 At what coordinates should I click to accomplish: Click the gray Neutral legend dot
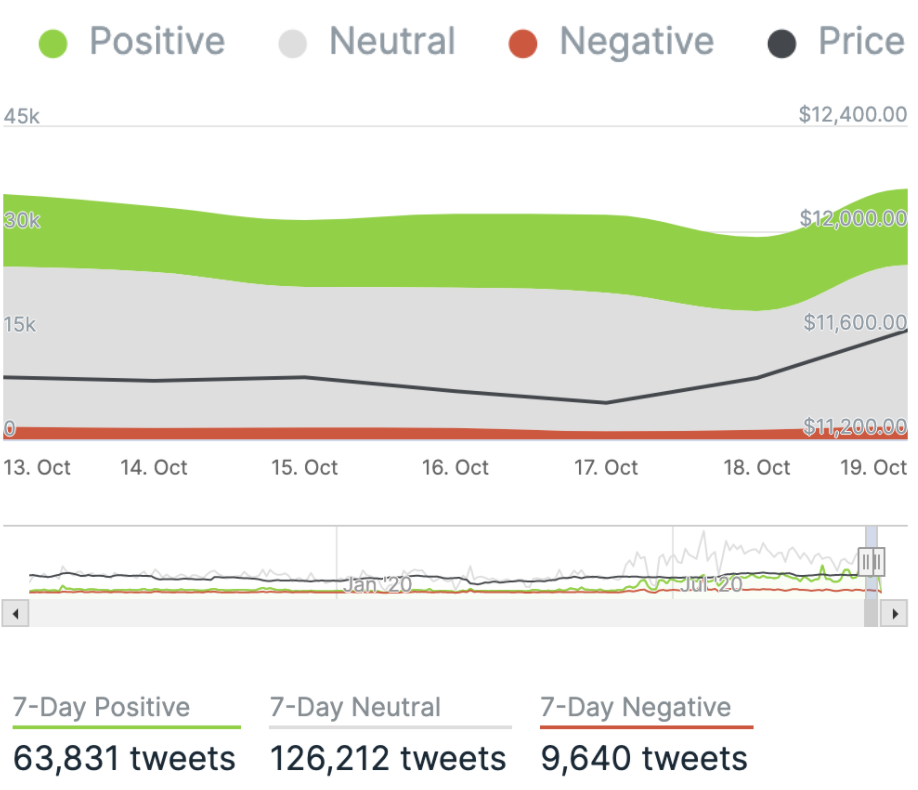click(292, 44)
